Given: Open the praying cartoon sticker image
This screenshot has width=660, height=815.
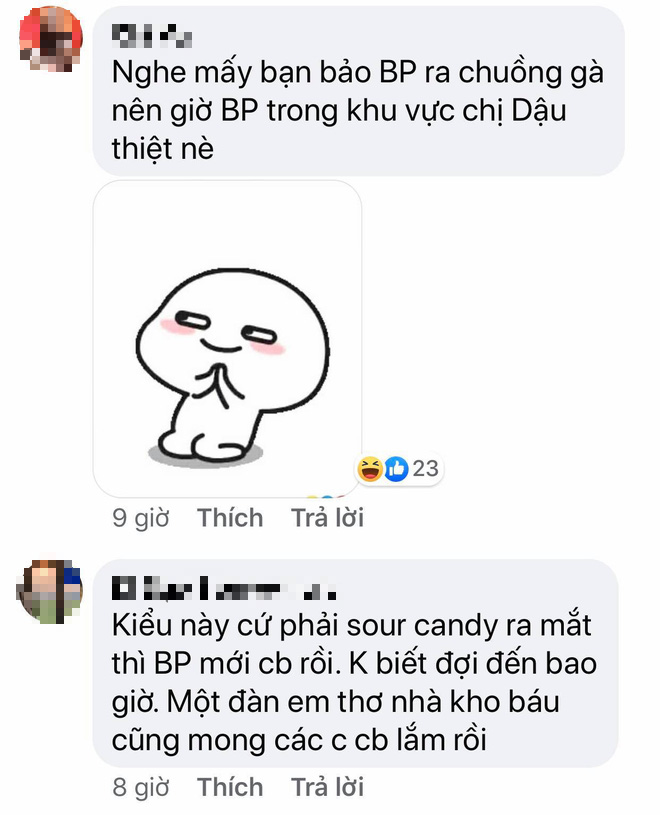Looking at the screenshot, I should [228, 339].
